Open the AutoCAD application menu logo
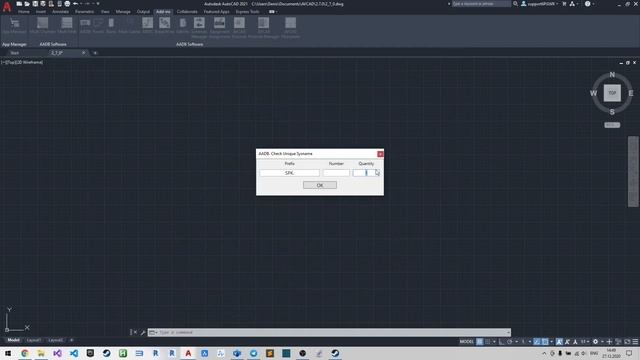Image resolution: width=640 pixels, height=360 pixels. (x=7, y=7)
